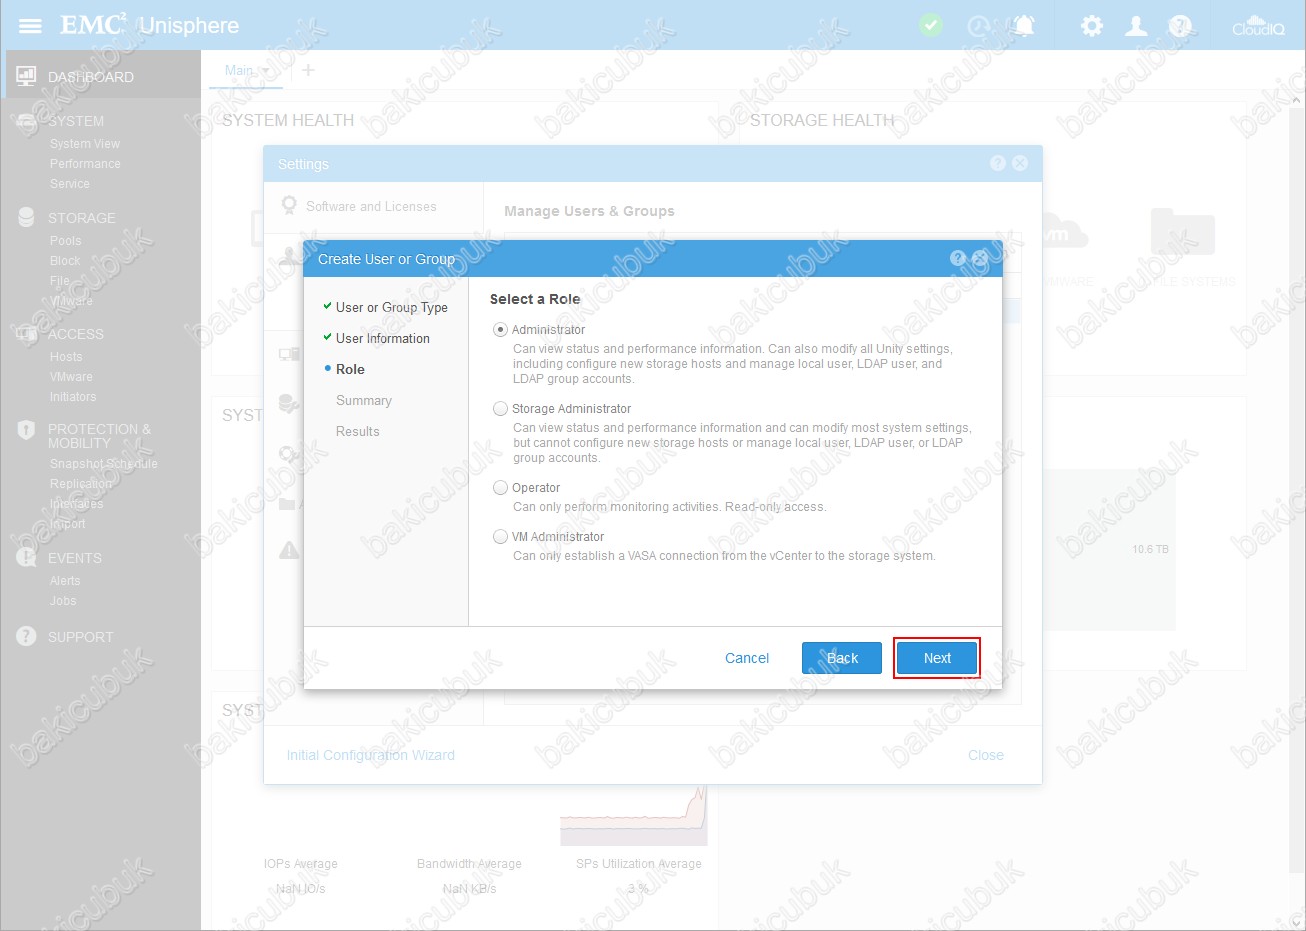1306x931 pixels.
Task: Open Alerts under Events
Action: (65, 581)
